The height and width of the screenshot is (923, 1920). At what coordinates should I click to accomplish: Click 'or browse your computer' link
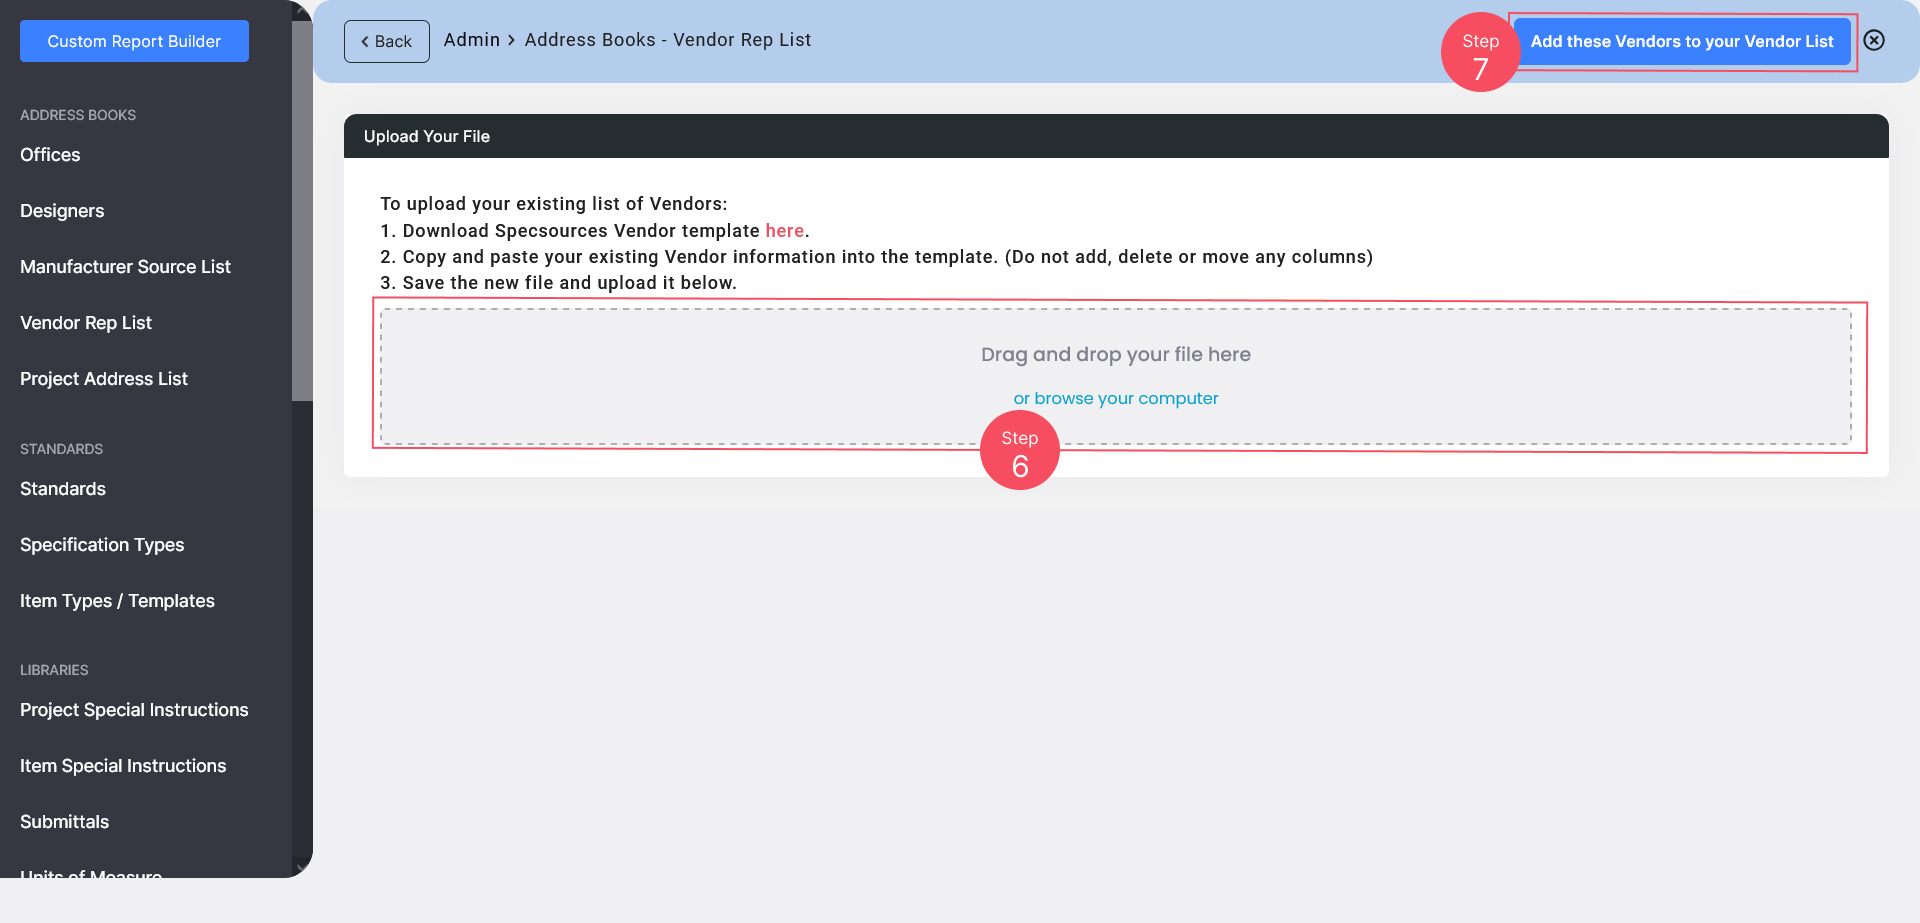(1116, 398)
